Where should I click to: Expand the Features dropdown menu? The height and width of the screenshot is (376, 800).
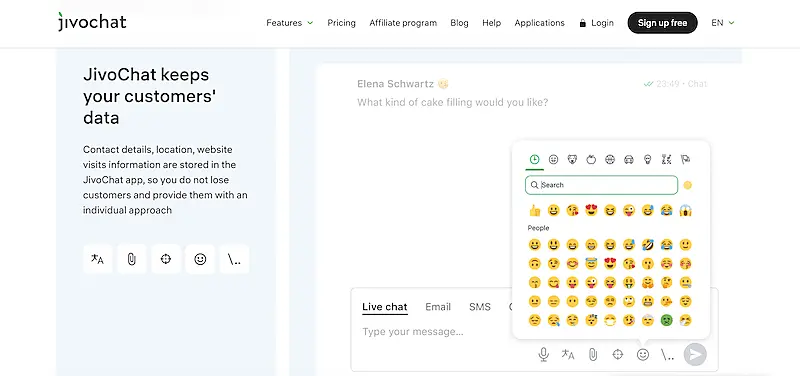pyautogui.click(x=289, y=23)
